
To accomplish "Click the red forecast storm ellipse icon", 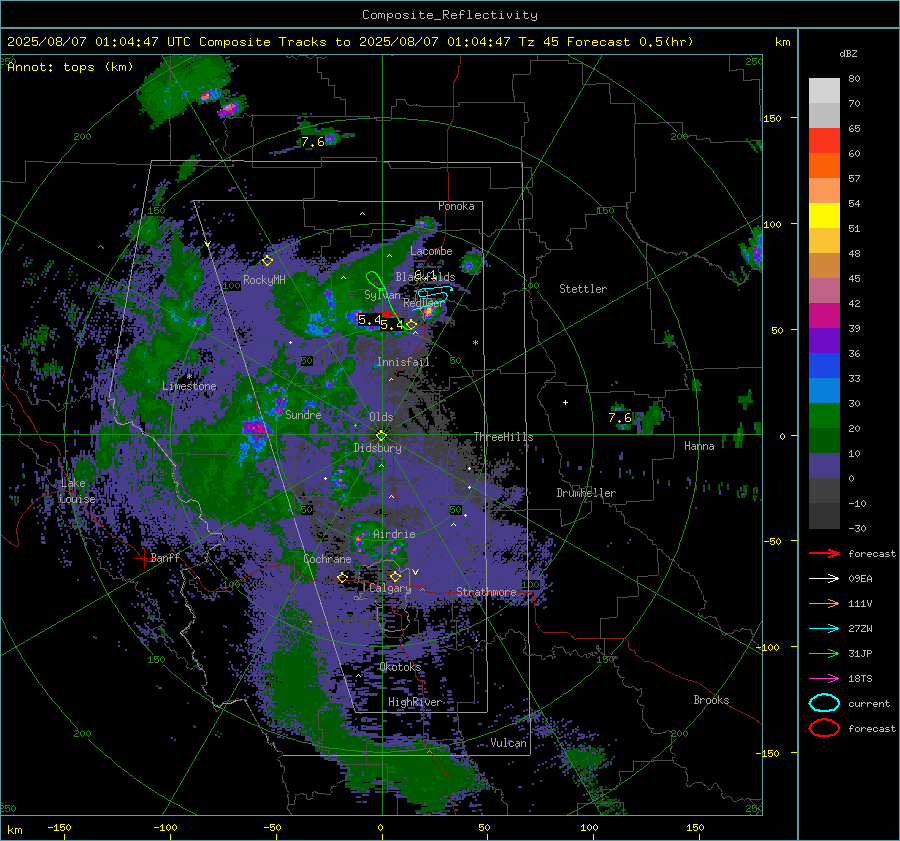I will click(824, 728).
